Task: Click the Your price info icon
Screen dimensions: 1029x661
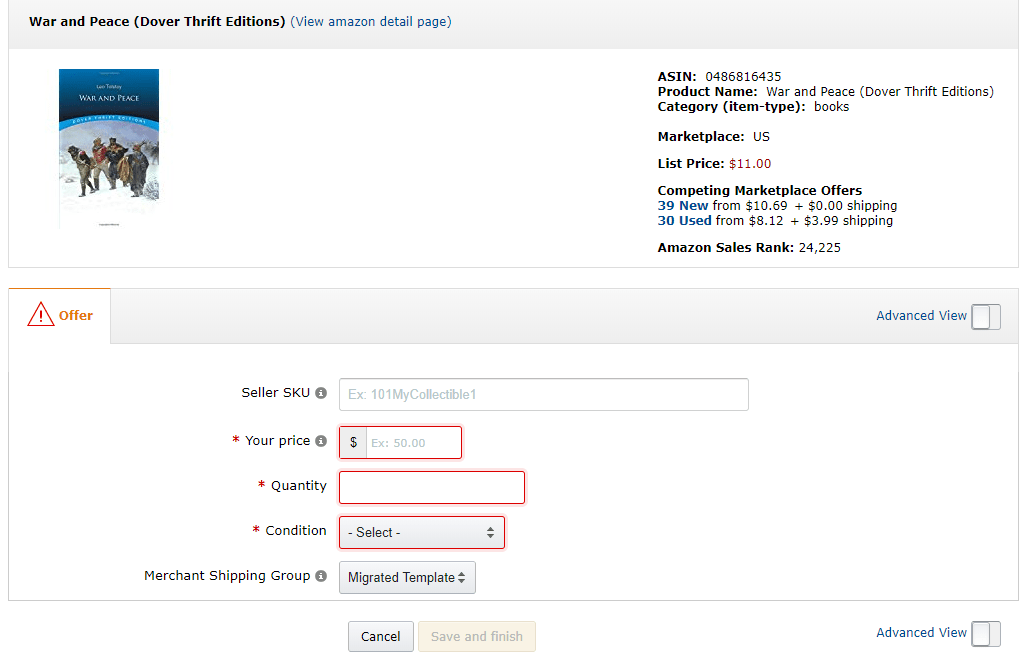Action: point(320,440)
